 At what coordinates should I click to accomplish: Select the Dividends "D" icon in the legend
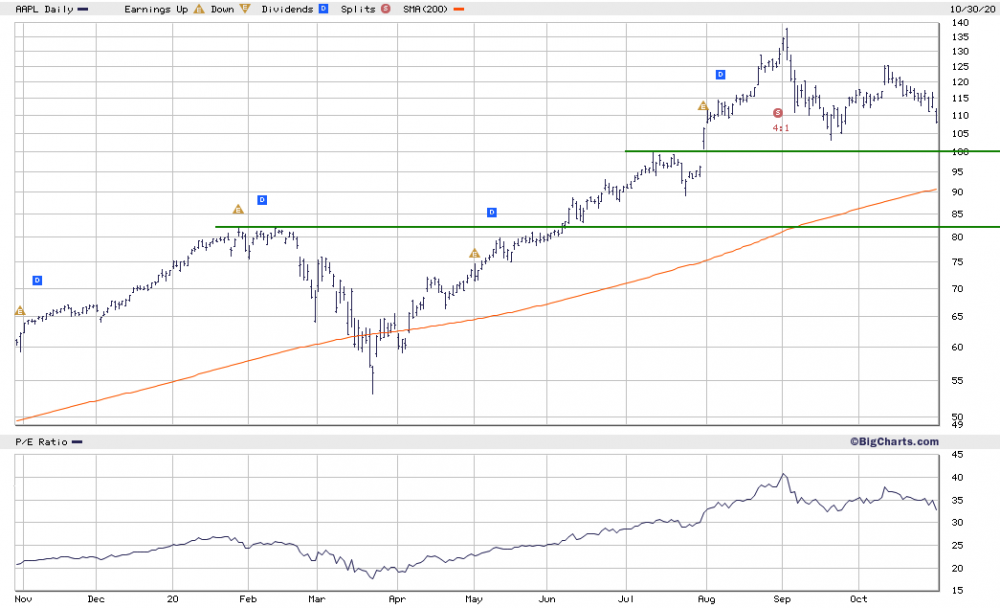tap(322, 9)
